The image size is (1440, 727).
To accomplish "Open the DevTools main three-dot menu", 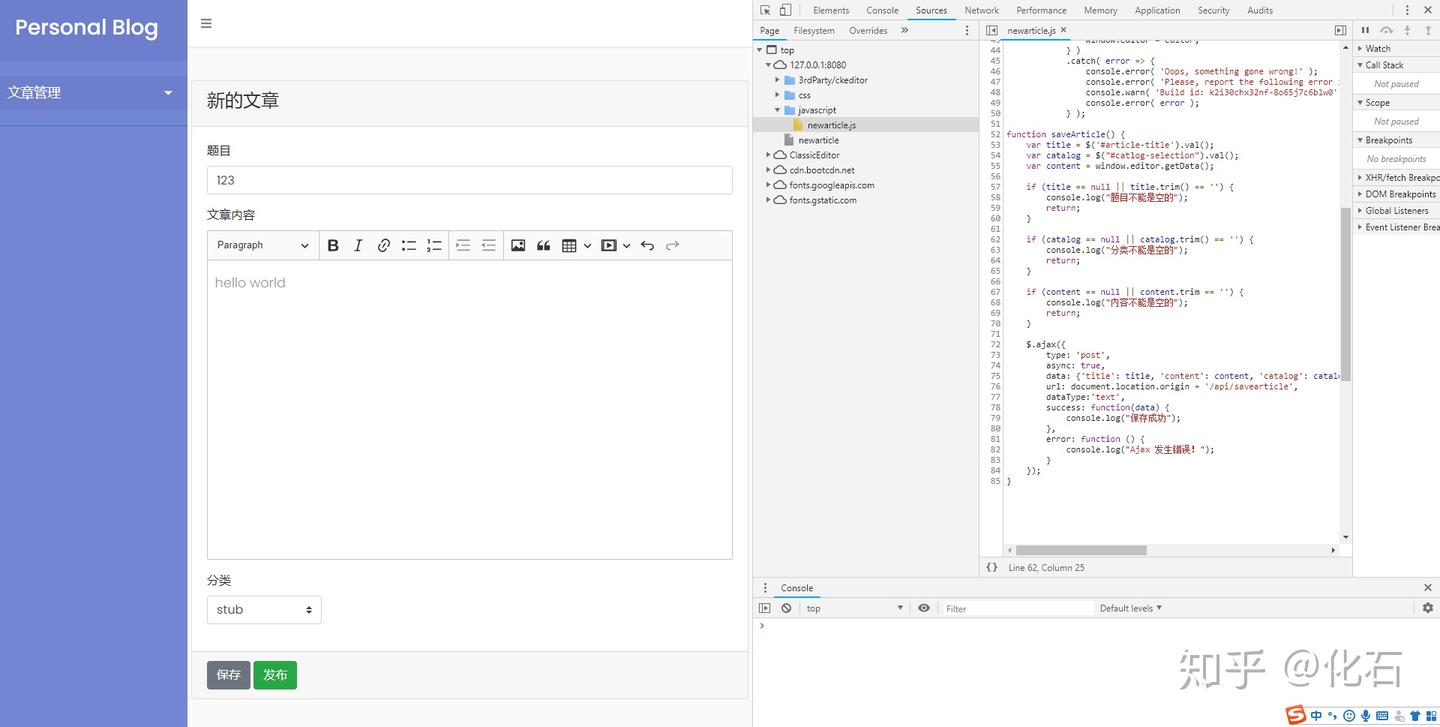I will tap(1407, 10).
